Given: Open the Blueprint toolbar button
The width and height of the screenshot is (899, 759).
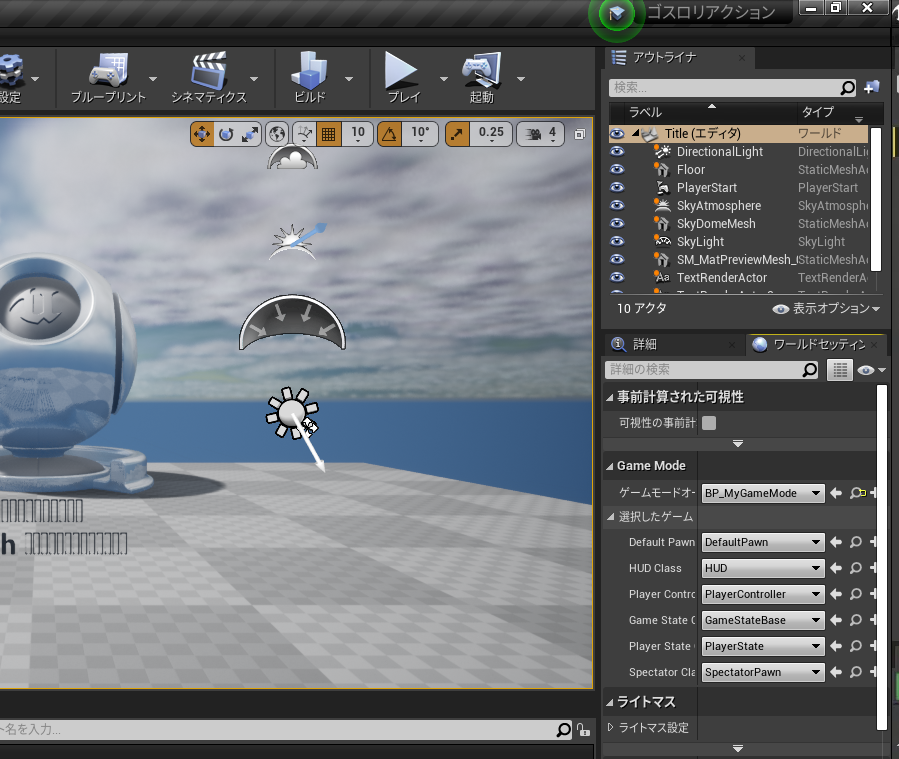Looking at the screenshot, I should (x=108, y=78).
